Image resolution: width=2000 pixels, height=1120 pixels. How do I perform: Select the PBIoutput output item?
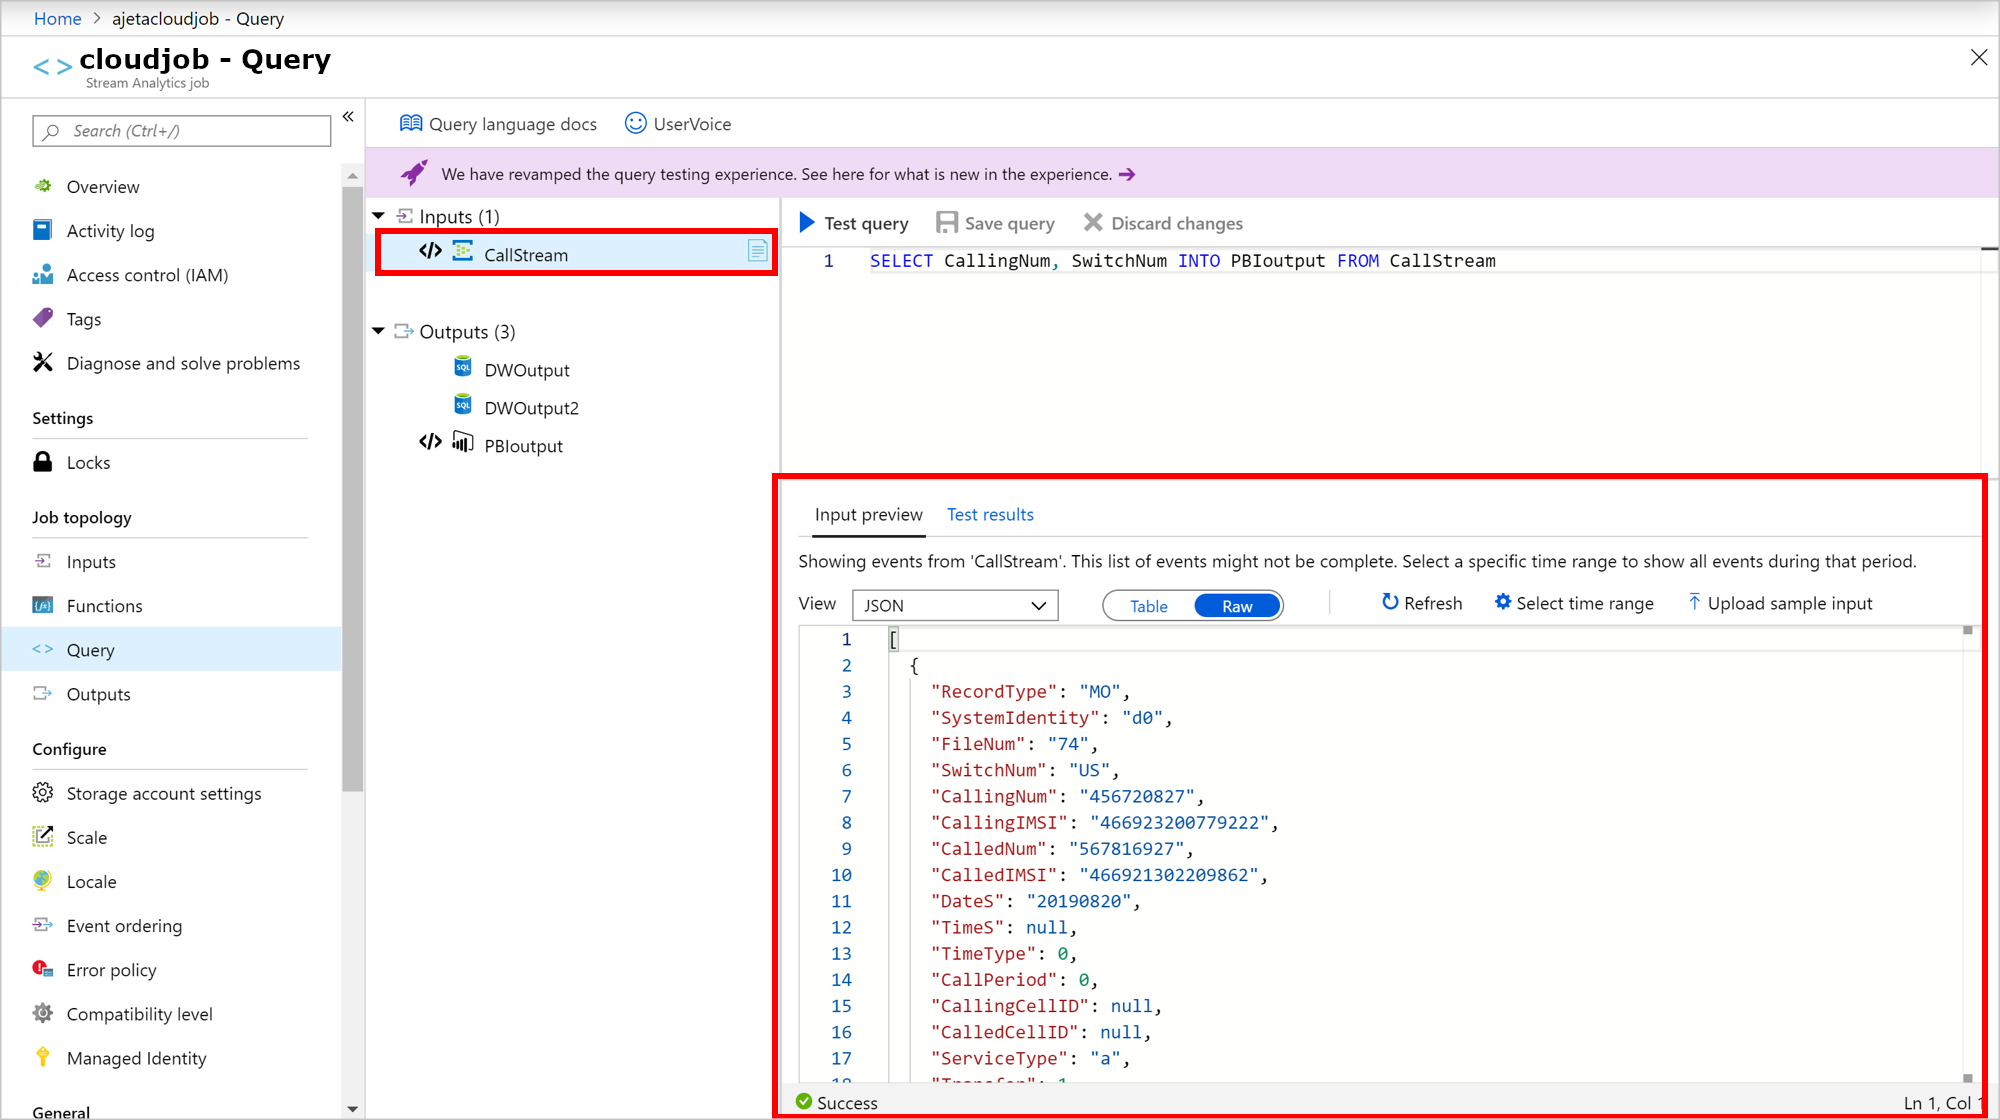point(522,445)
